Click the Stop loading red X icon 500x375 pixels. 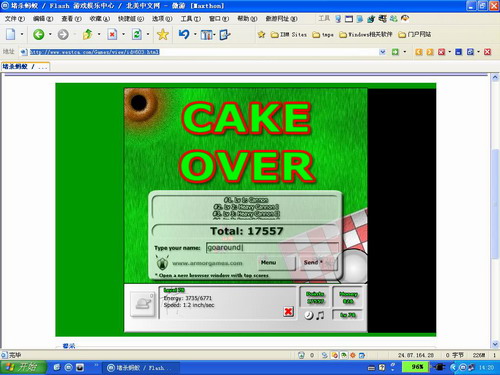click(x=112, y=34)
